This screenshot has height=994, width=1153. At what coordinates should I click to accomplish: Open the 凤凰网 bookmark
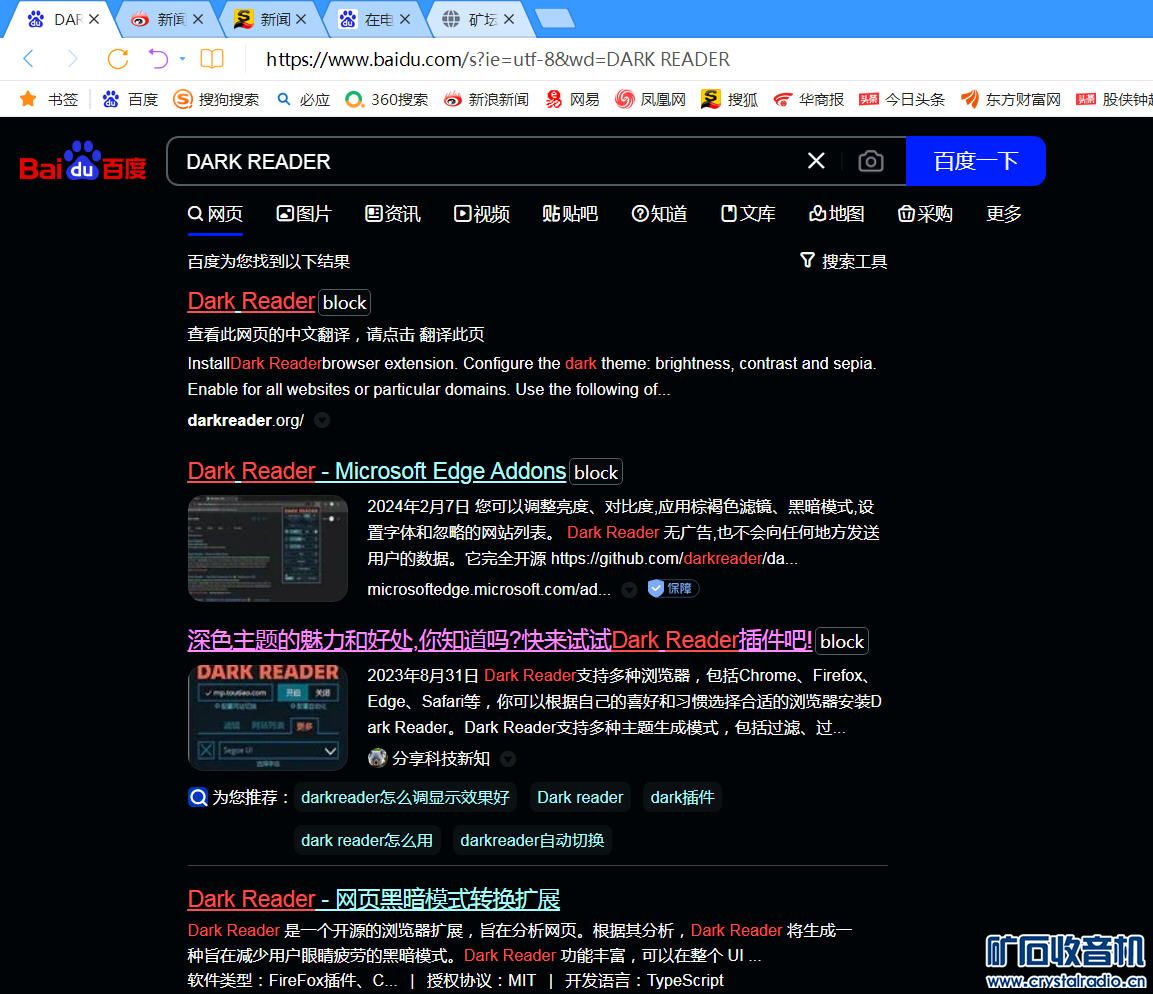coord(650,99)
